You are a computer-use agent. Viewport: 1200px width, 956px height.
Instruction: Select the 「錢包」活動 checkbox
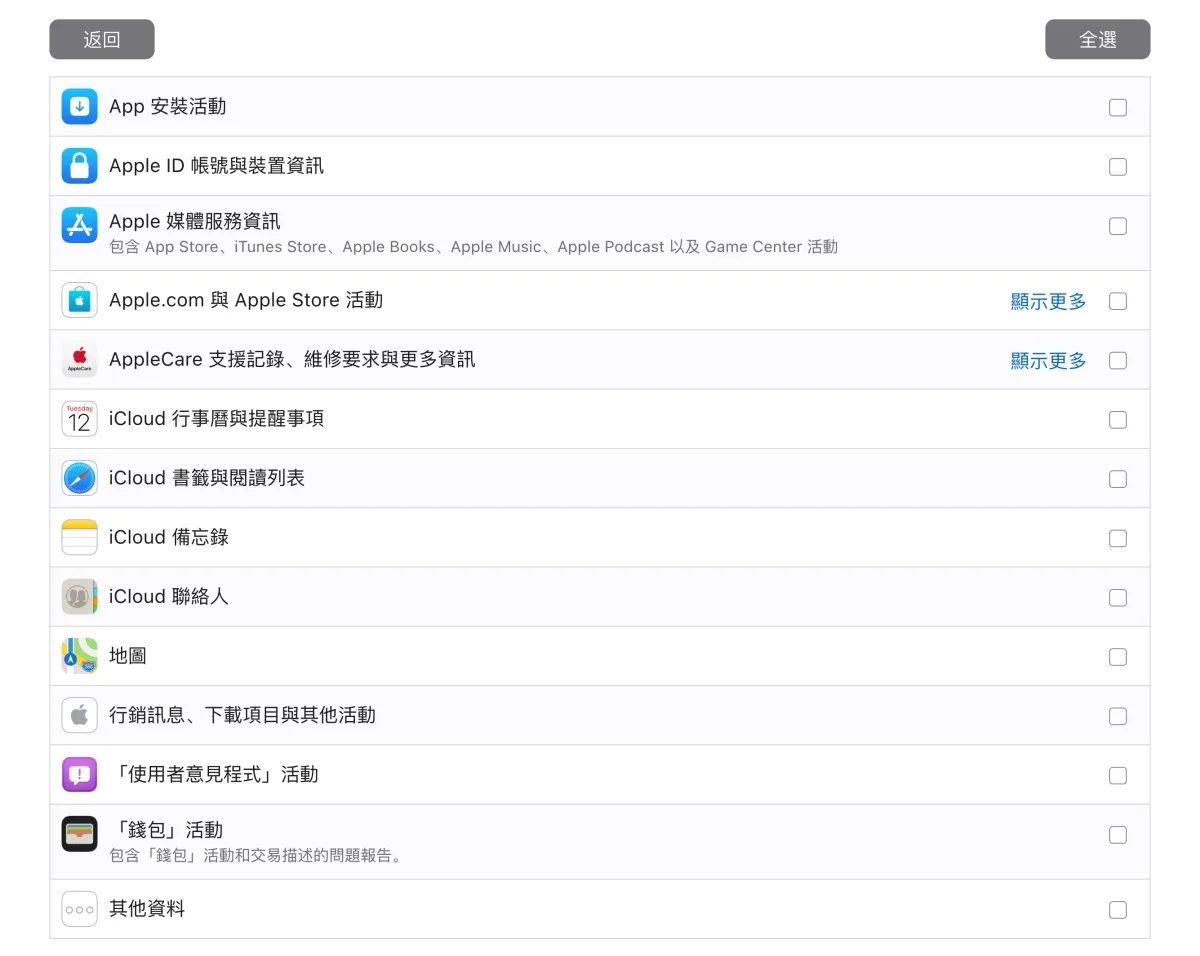pos(1118,835)
